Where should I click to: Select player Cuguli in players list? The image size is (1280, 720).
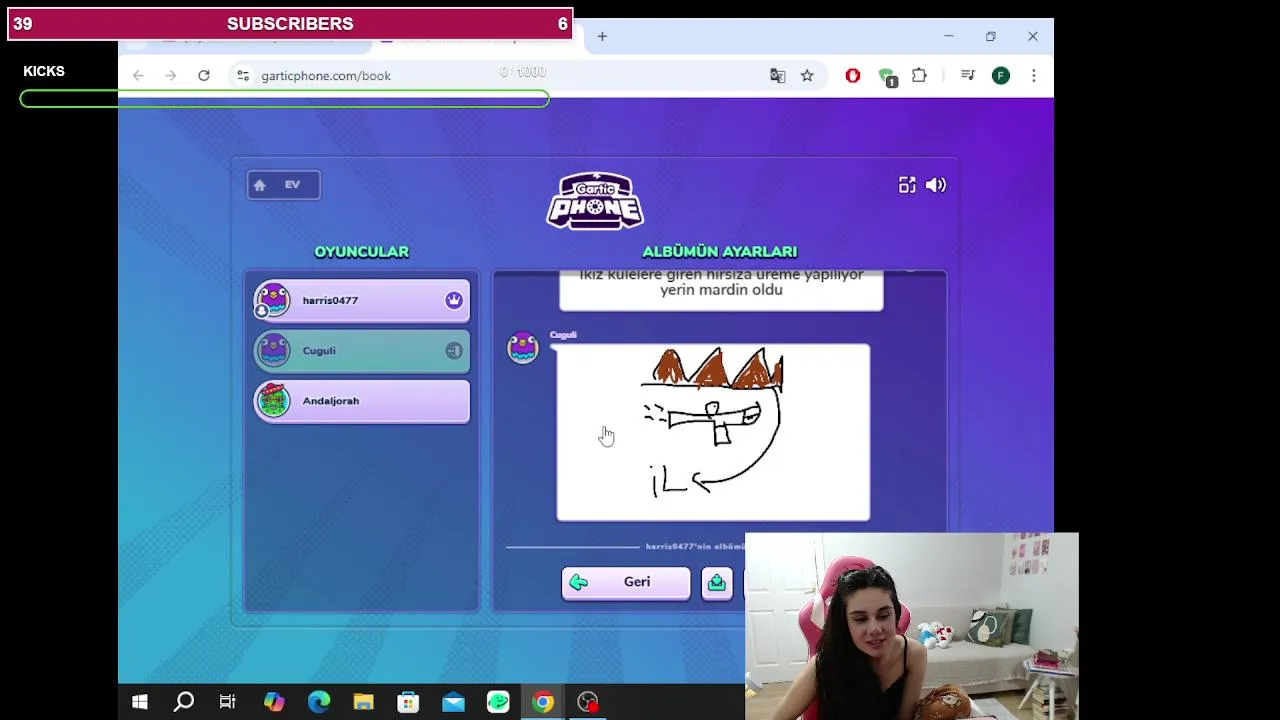pyautogui.click(x=362, y=351)
